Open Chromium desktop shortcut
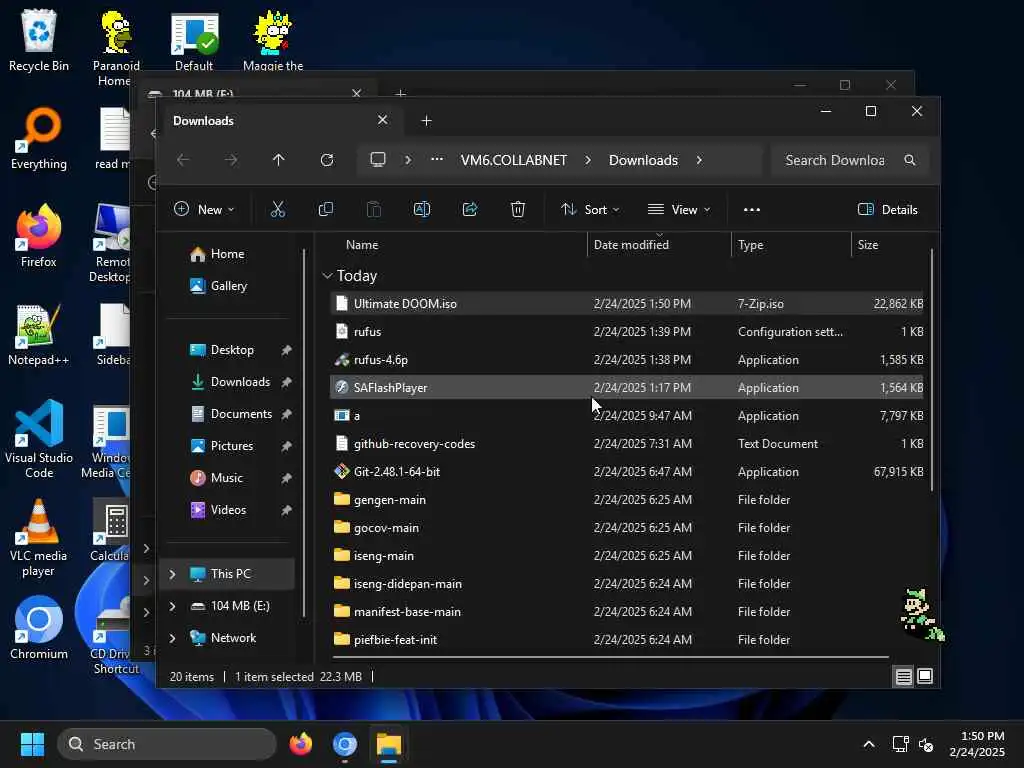Viewport: 1024px width, 768px height. pos(39,628)
